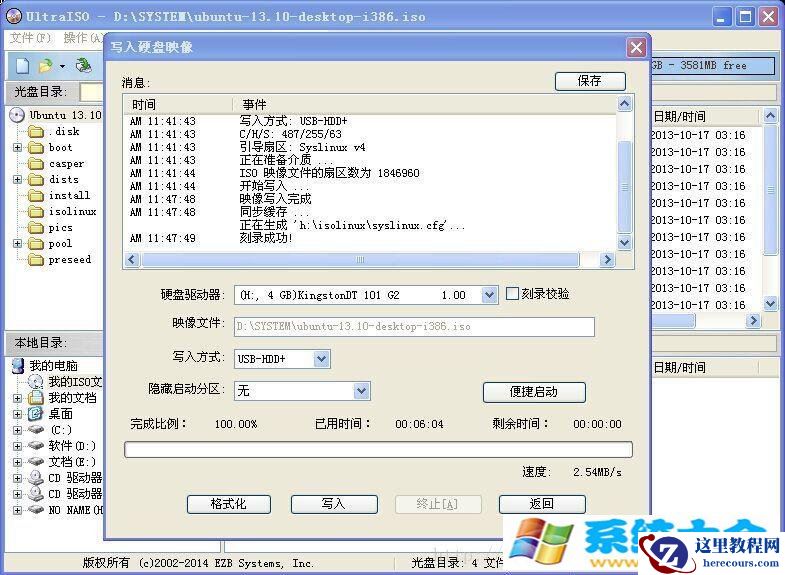Select the 文档 (E:) drive icon
The image size is (785, 575).
tap(36, 462)
